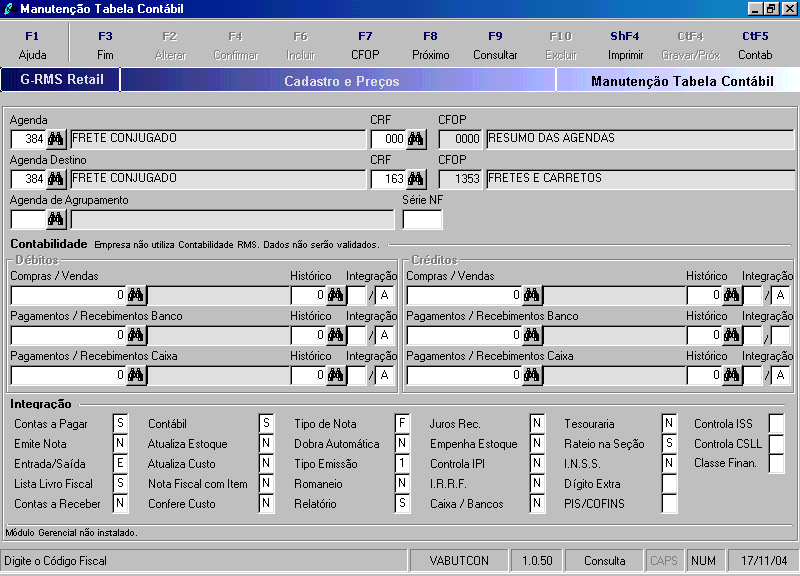The height and width of the screenshot is (576, 800).
Task: Go to F8 Próximo record
Action: tap(431, 45)
